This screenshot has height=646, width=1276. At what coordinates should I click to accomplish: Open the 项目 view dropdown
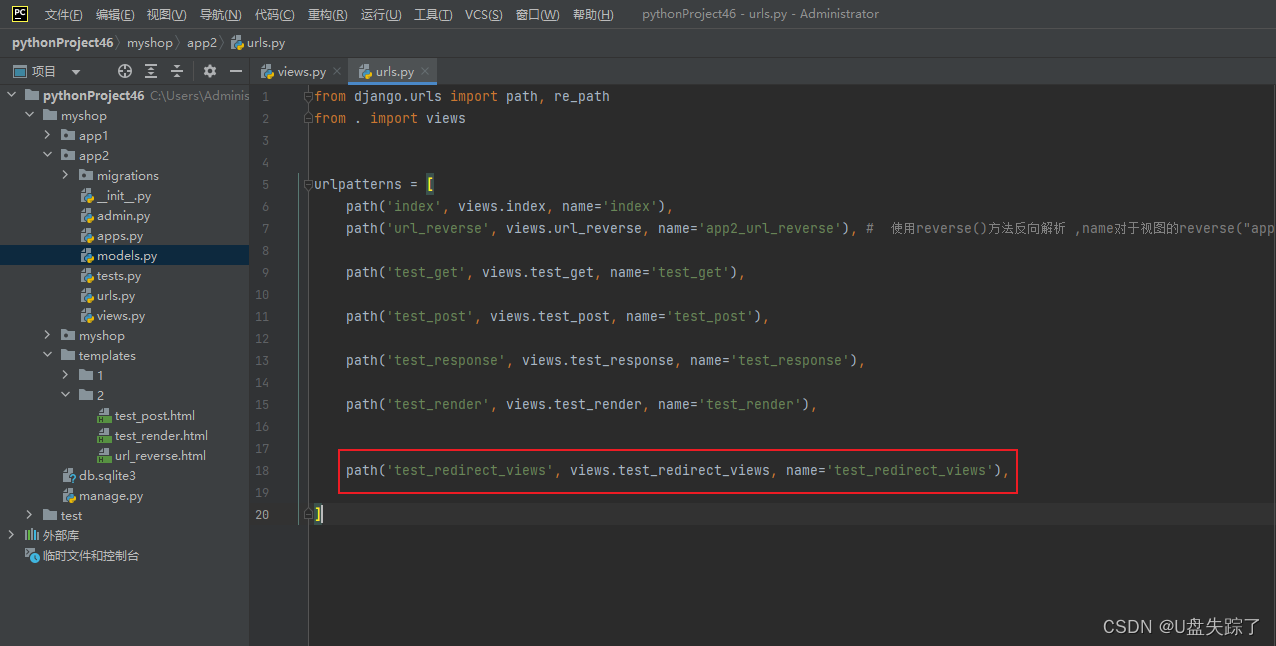74,70
